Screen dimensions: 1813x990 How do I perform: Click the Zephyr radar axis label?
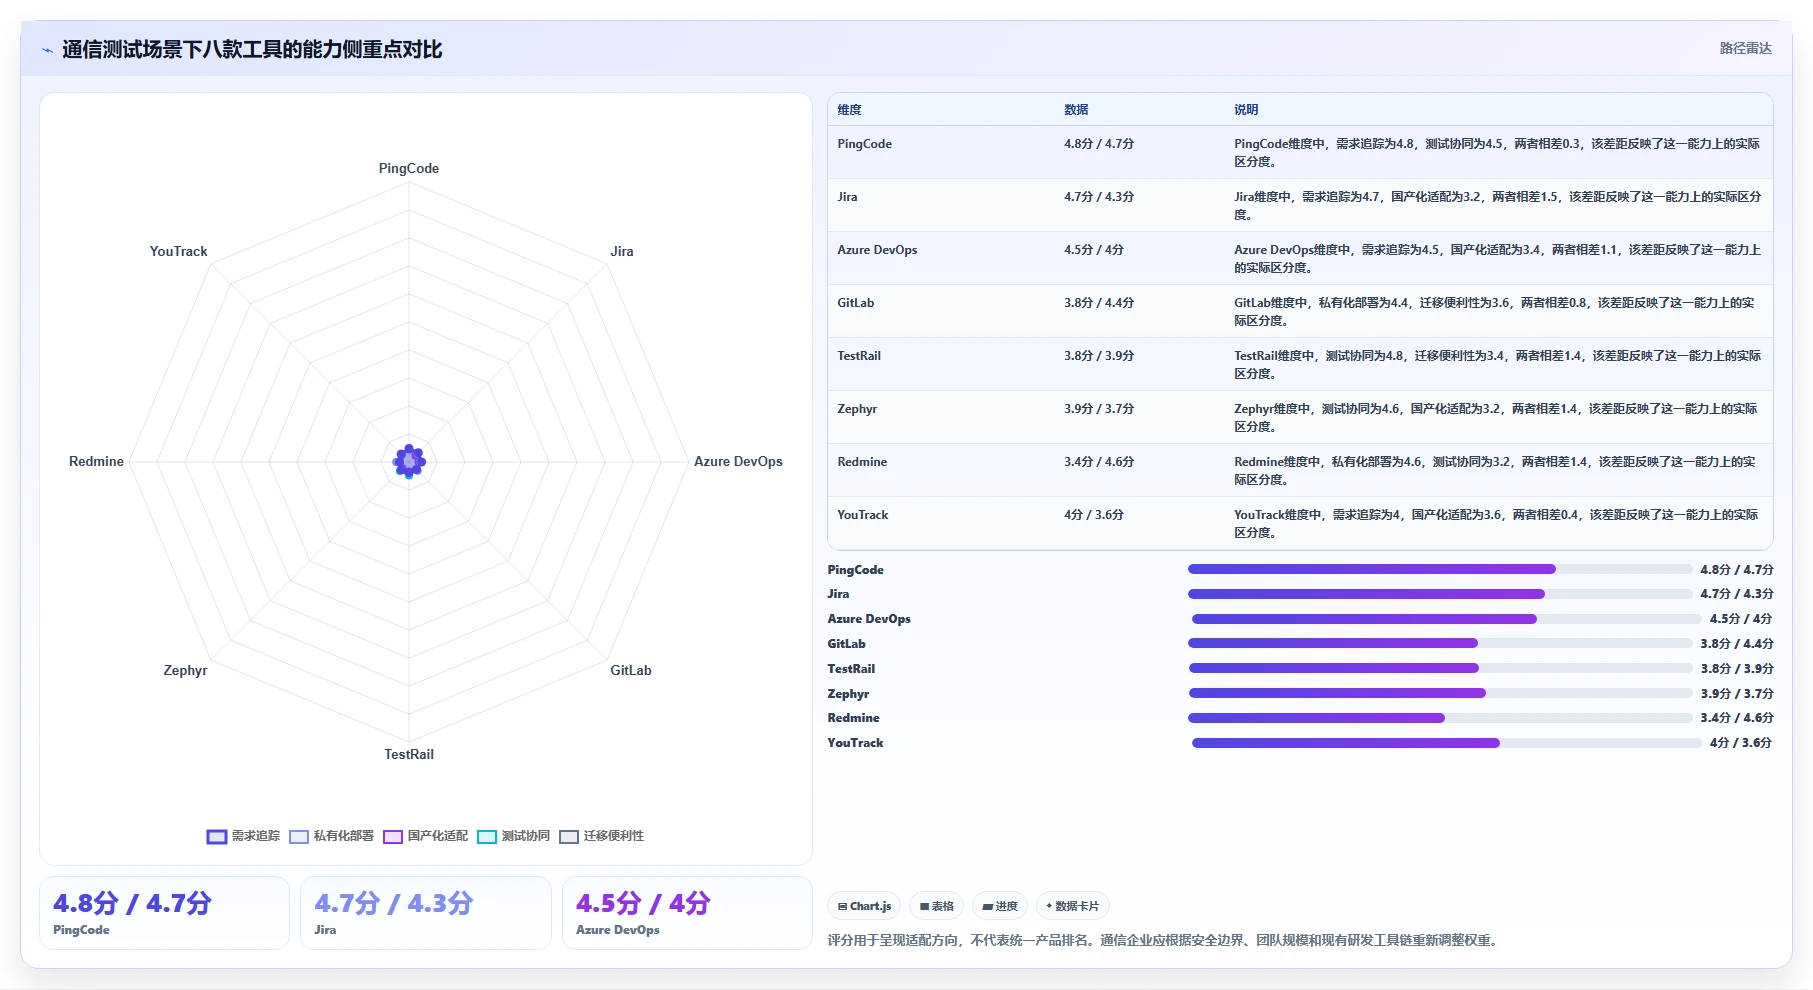click(x=185, y=670)
